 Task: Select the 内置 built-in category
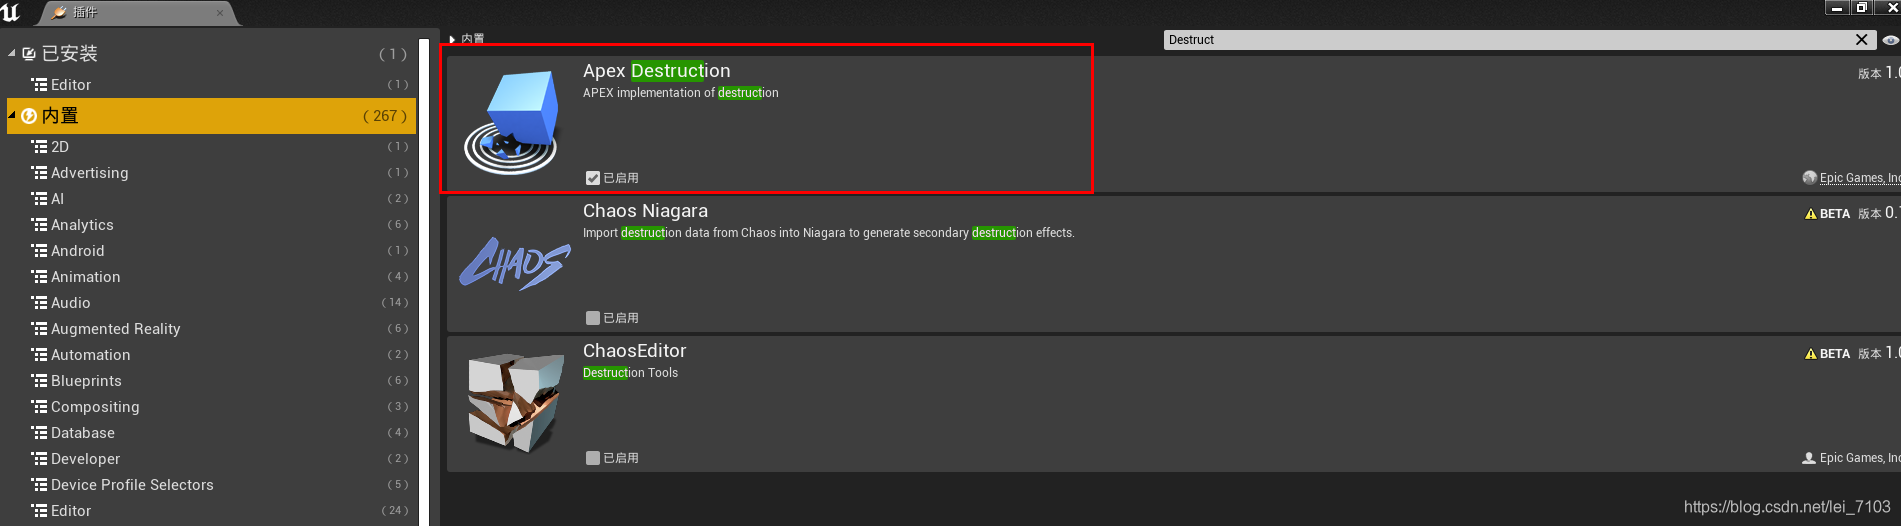211,116
